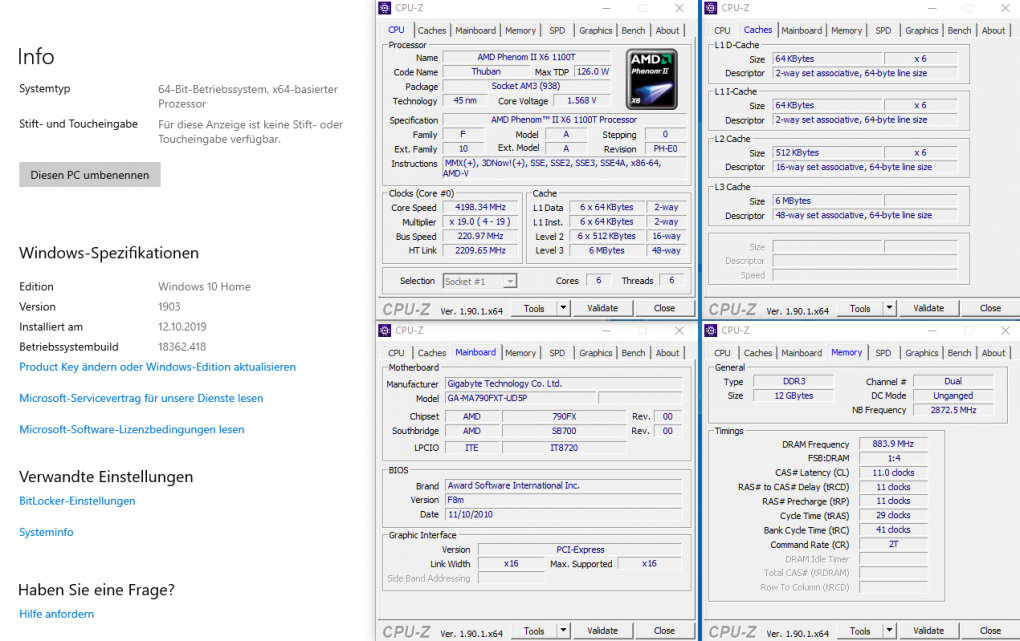Click the HT Link value 2209.65 MHz
1020x641 pixels.
(480, 250)
